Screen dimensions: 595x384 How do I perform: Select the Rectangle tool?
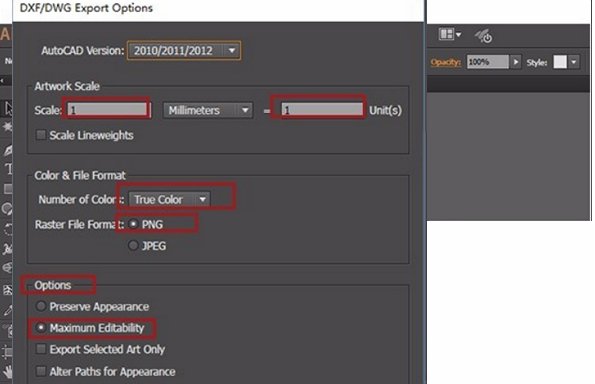click(8, 189)
